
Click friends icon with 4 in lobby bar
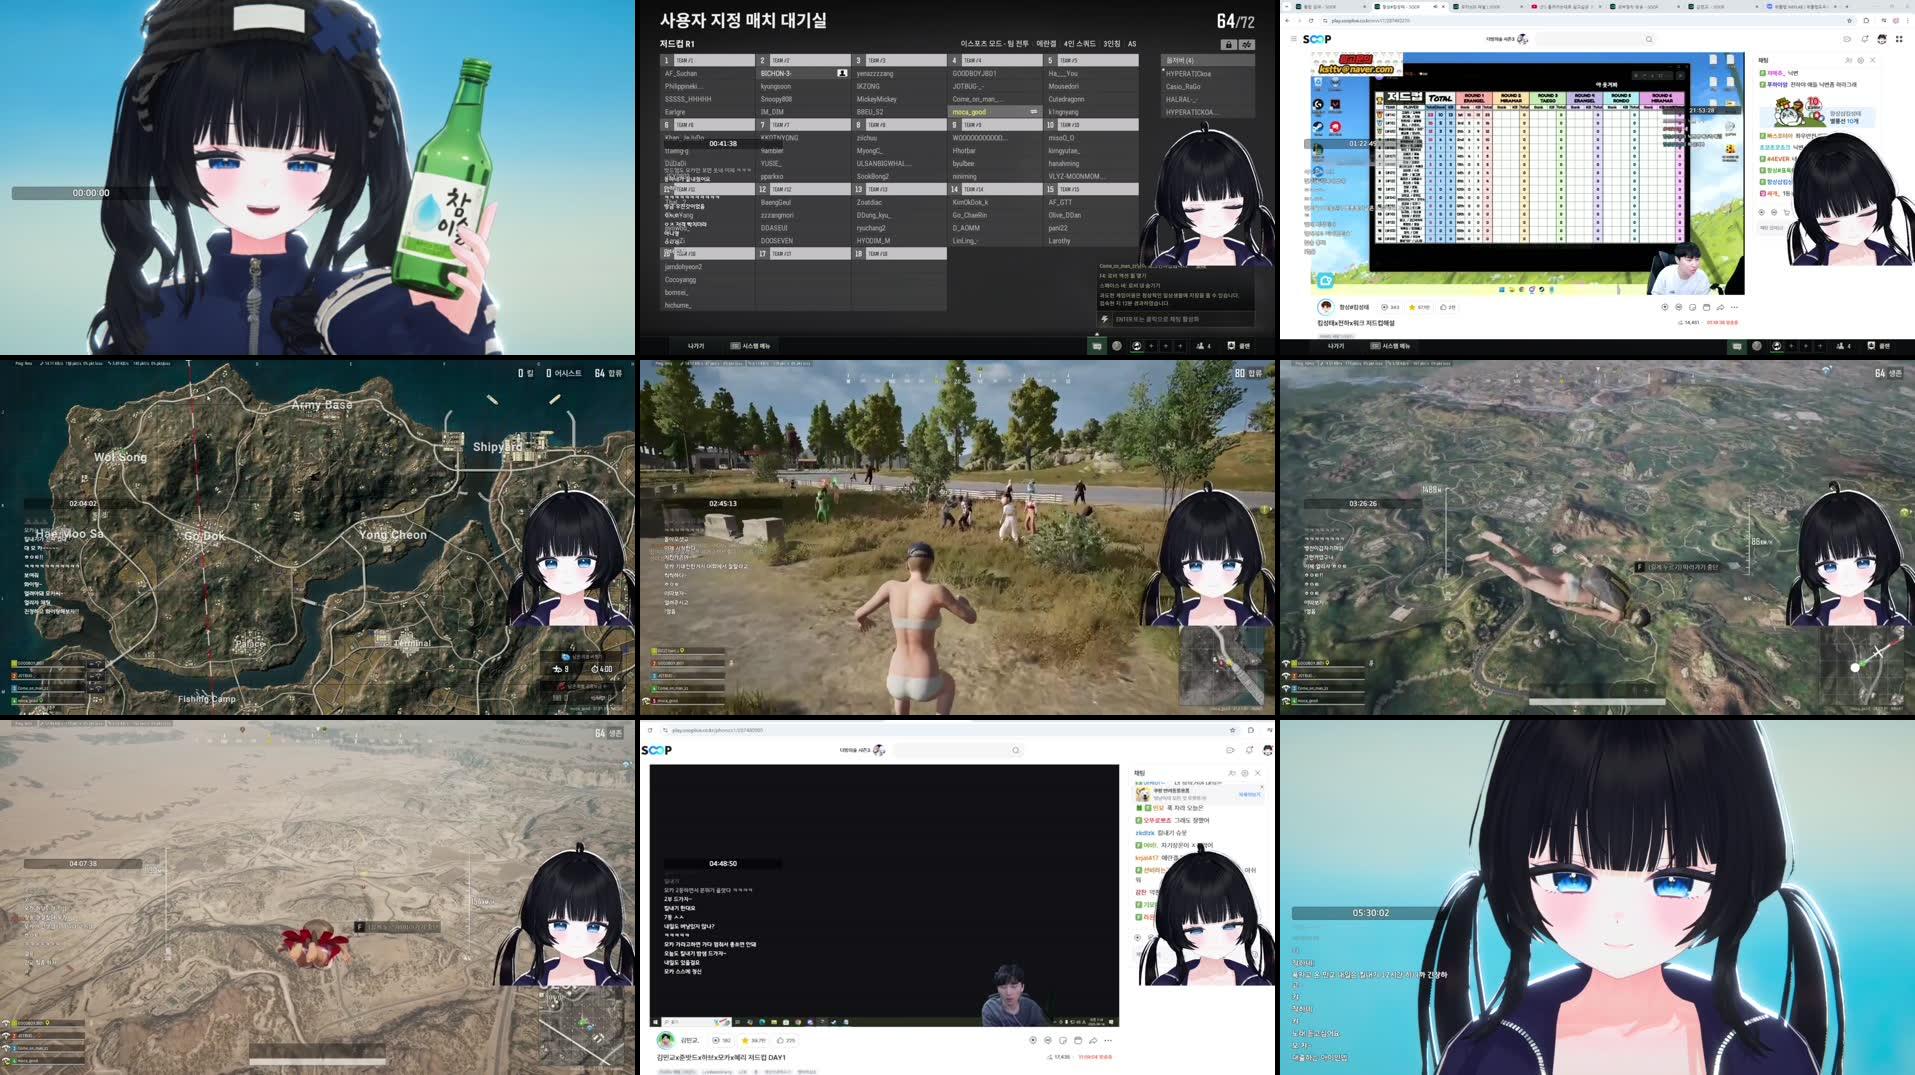[1203, 346]
